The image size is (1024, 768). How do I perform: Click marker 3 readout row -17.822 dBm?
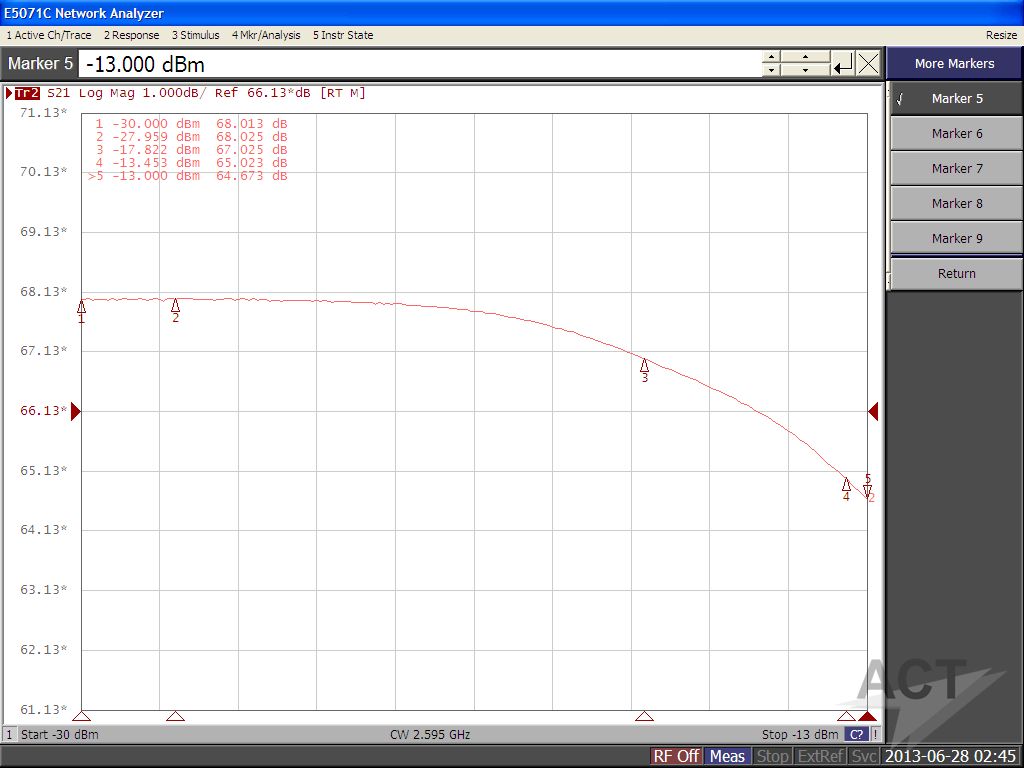pos(191,150)
